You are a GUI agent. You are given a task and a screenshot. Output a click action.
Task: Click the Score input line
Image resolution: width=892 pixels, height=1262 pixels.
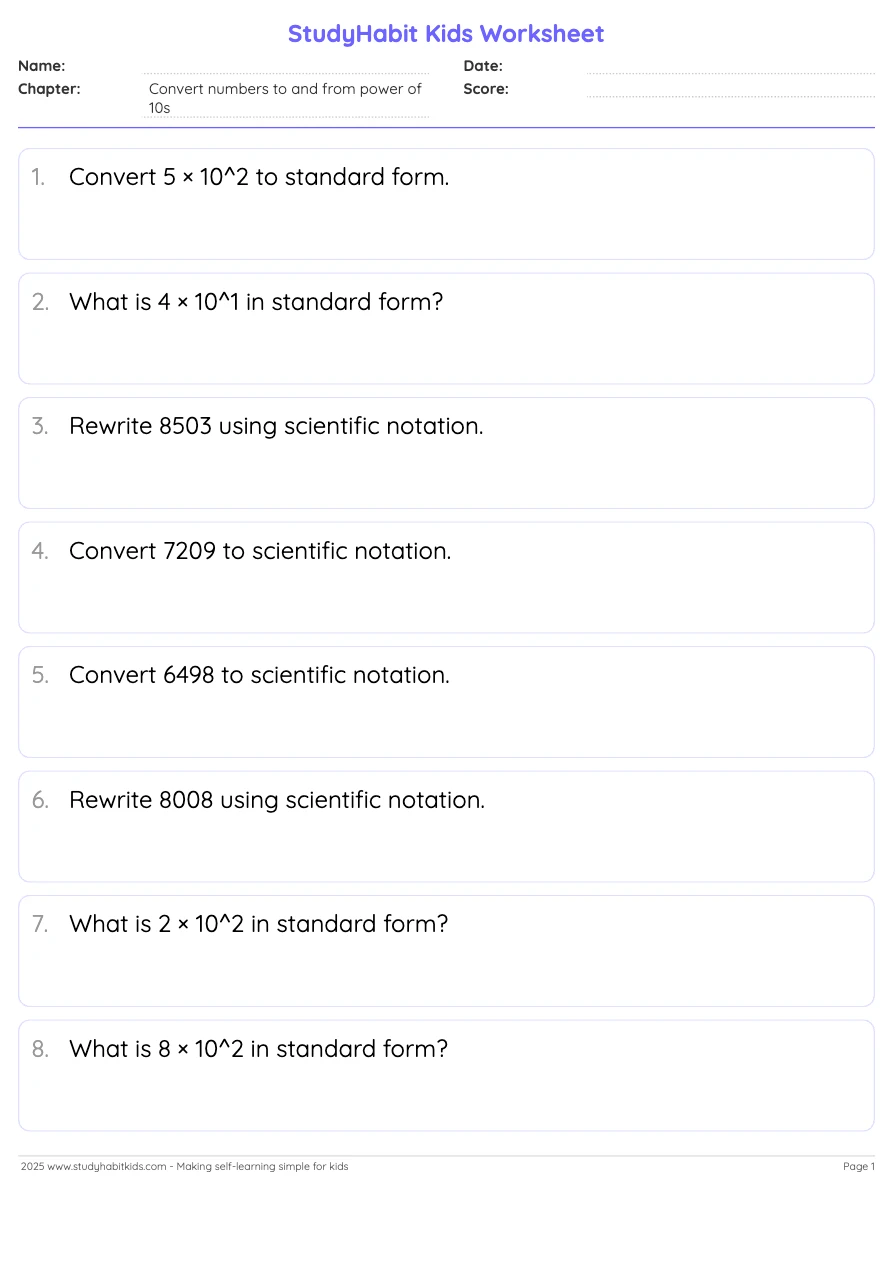click(x=730, y=89)
